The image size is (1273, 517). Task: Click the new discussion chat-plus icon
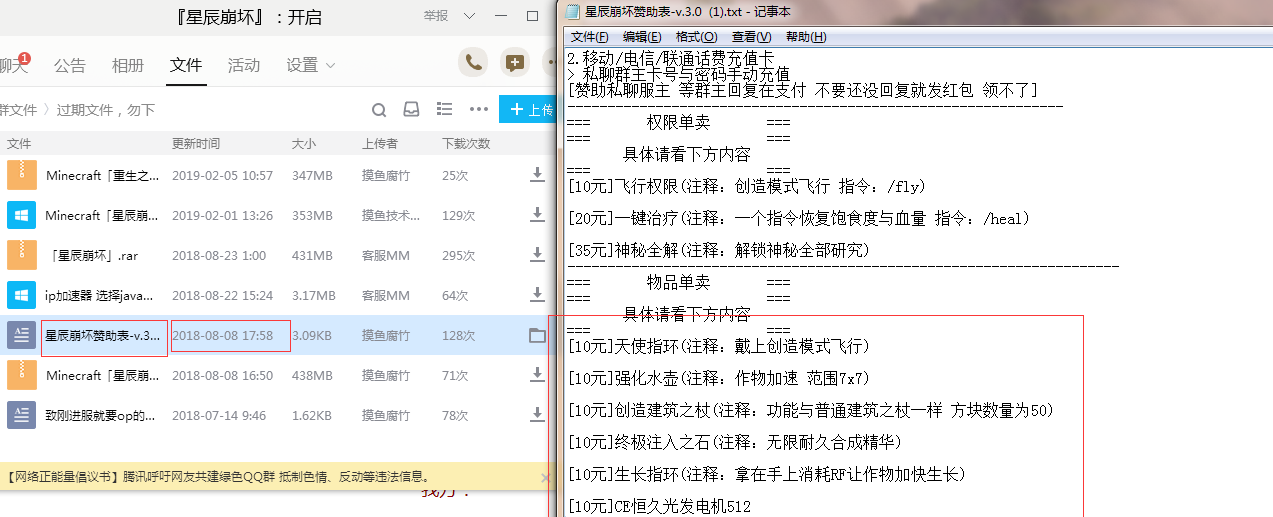tap(515, 63)
